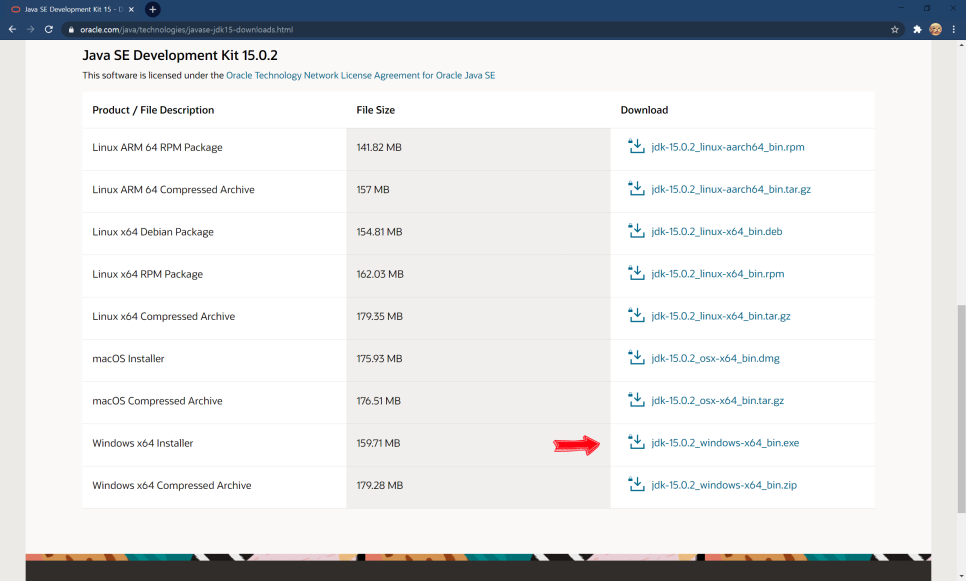Go back with the browser back arrow
The height and width of the screenshot is (581, 966).
pos(12,29)
